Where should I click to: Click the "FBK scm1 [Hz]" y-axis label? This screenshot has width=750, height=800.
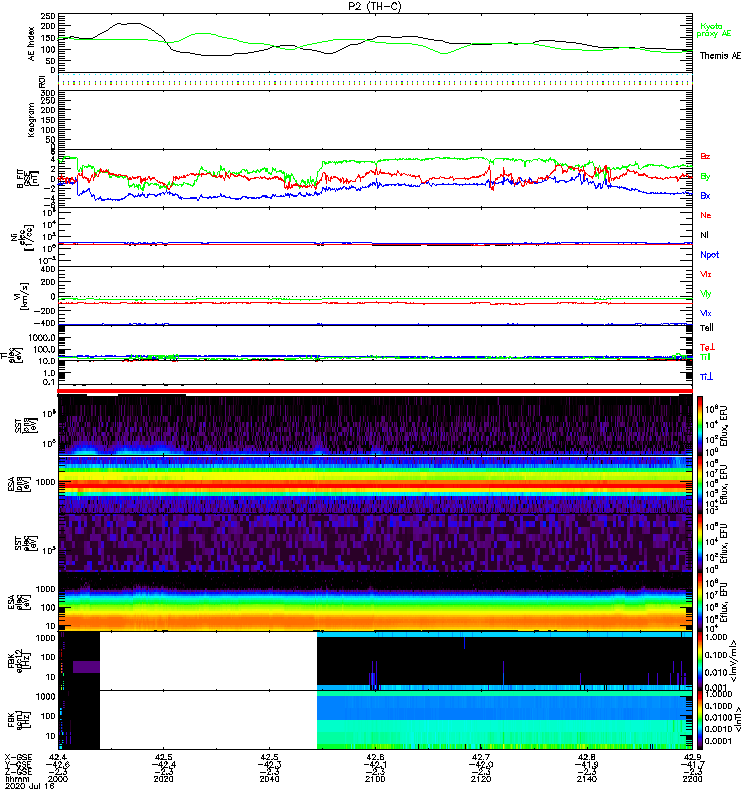[18, 719]
